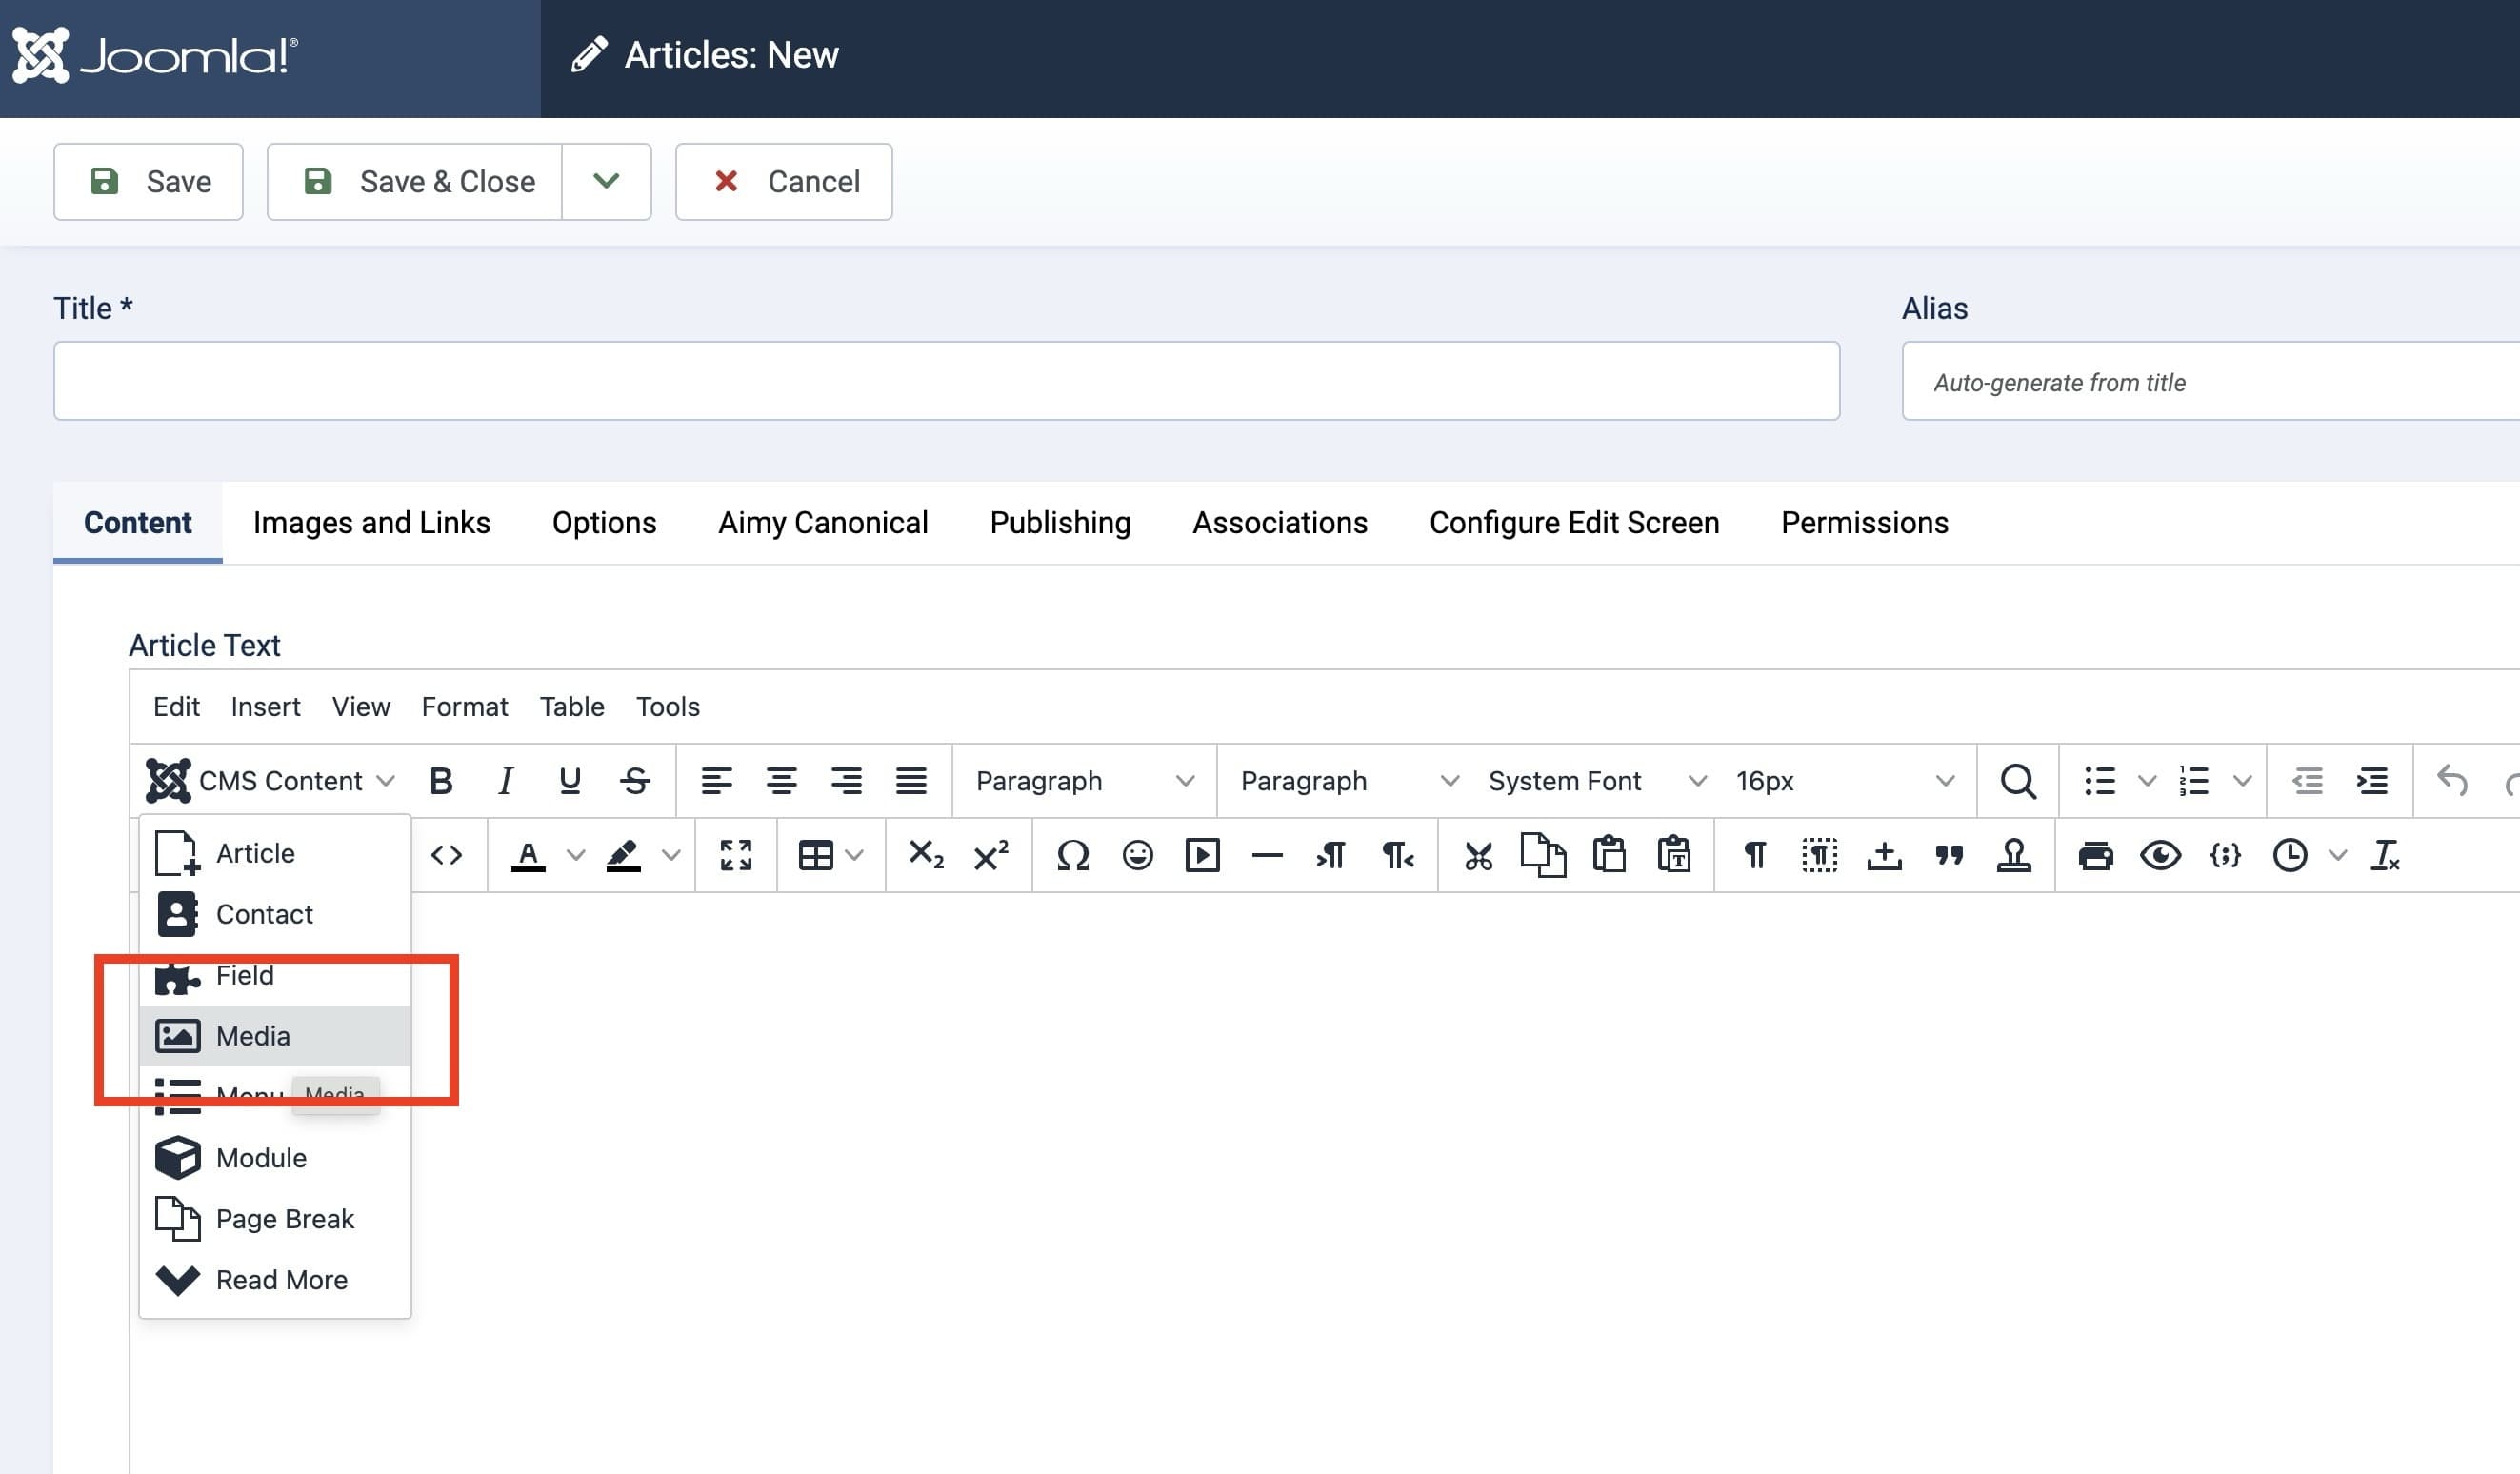This screenshot has width=2520, height=1474.
Task: Toggle show blocks icon
Action: [1820, 855]
